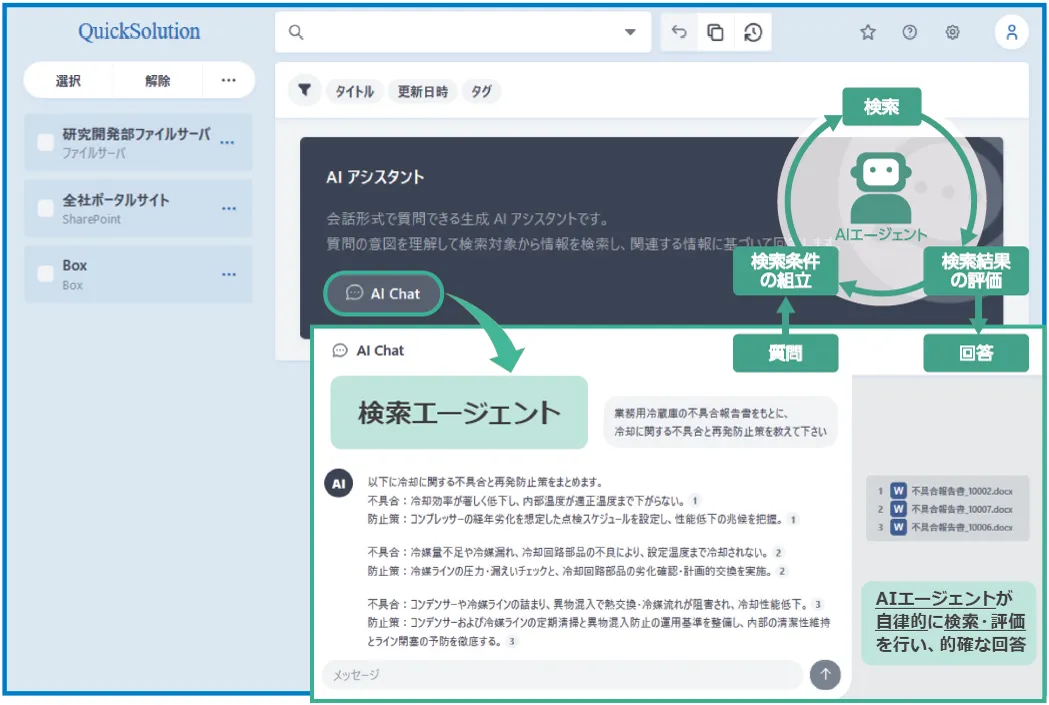1049x705 pixels.
Task: Launch the AI Chat assistant button
Action: (382, 293)
